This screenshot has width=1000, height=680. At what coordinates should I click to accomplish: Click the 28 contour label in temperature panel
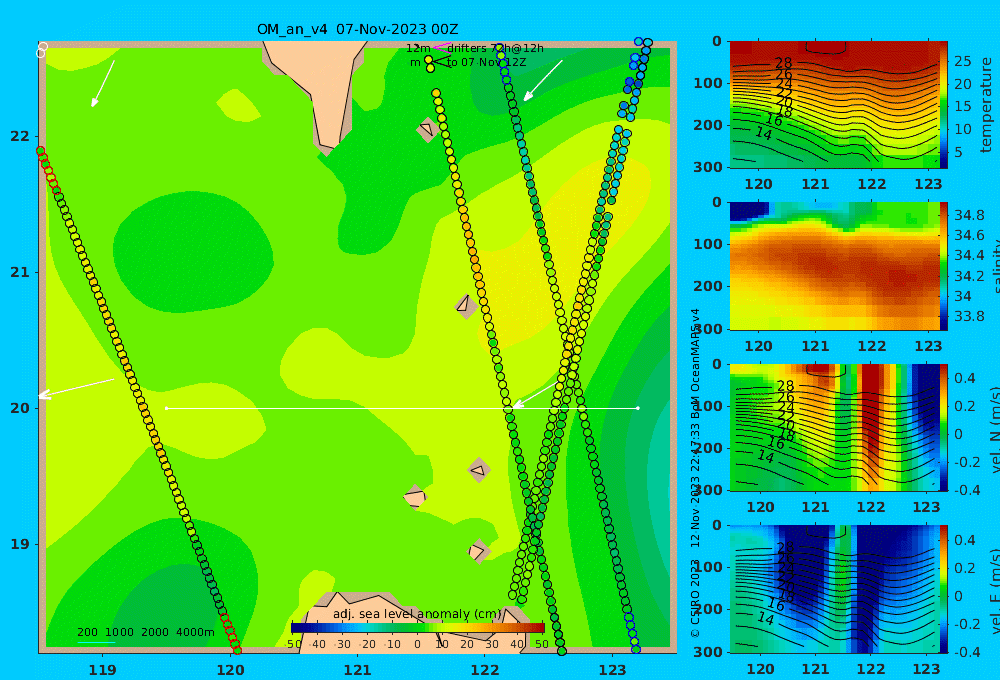click(x=783, y=63)
